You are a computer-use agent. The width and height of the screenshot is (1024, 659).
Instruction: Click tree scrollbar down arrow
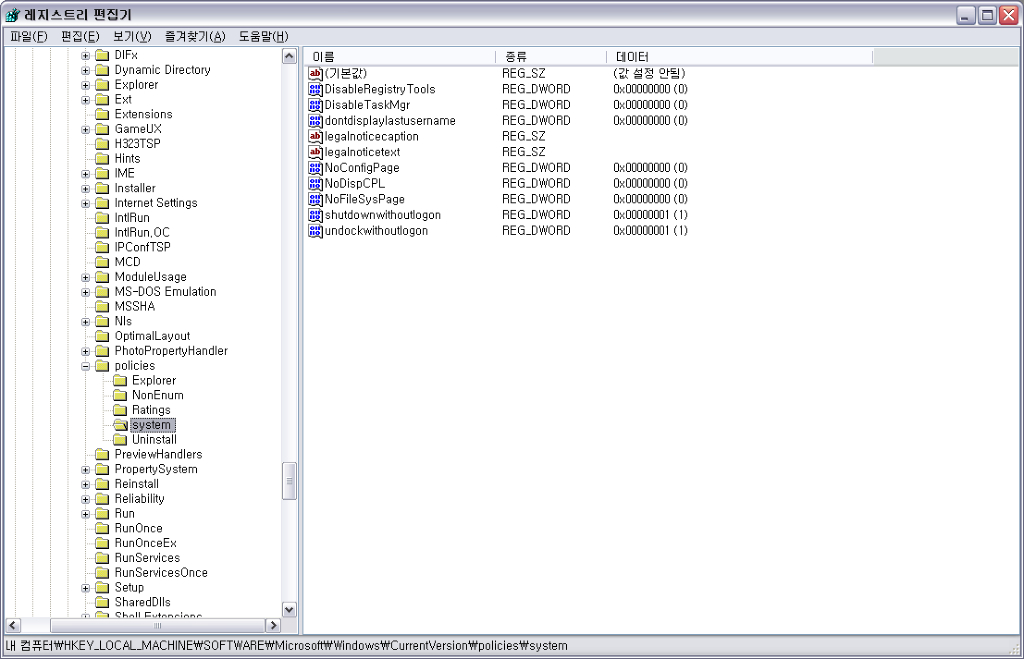(289, 609)
